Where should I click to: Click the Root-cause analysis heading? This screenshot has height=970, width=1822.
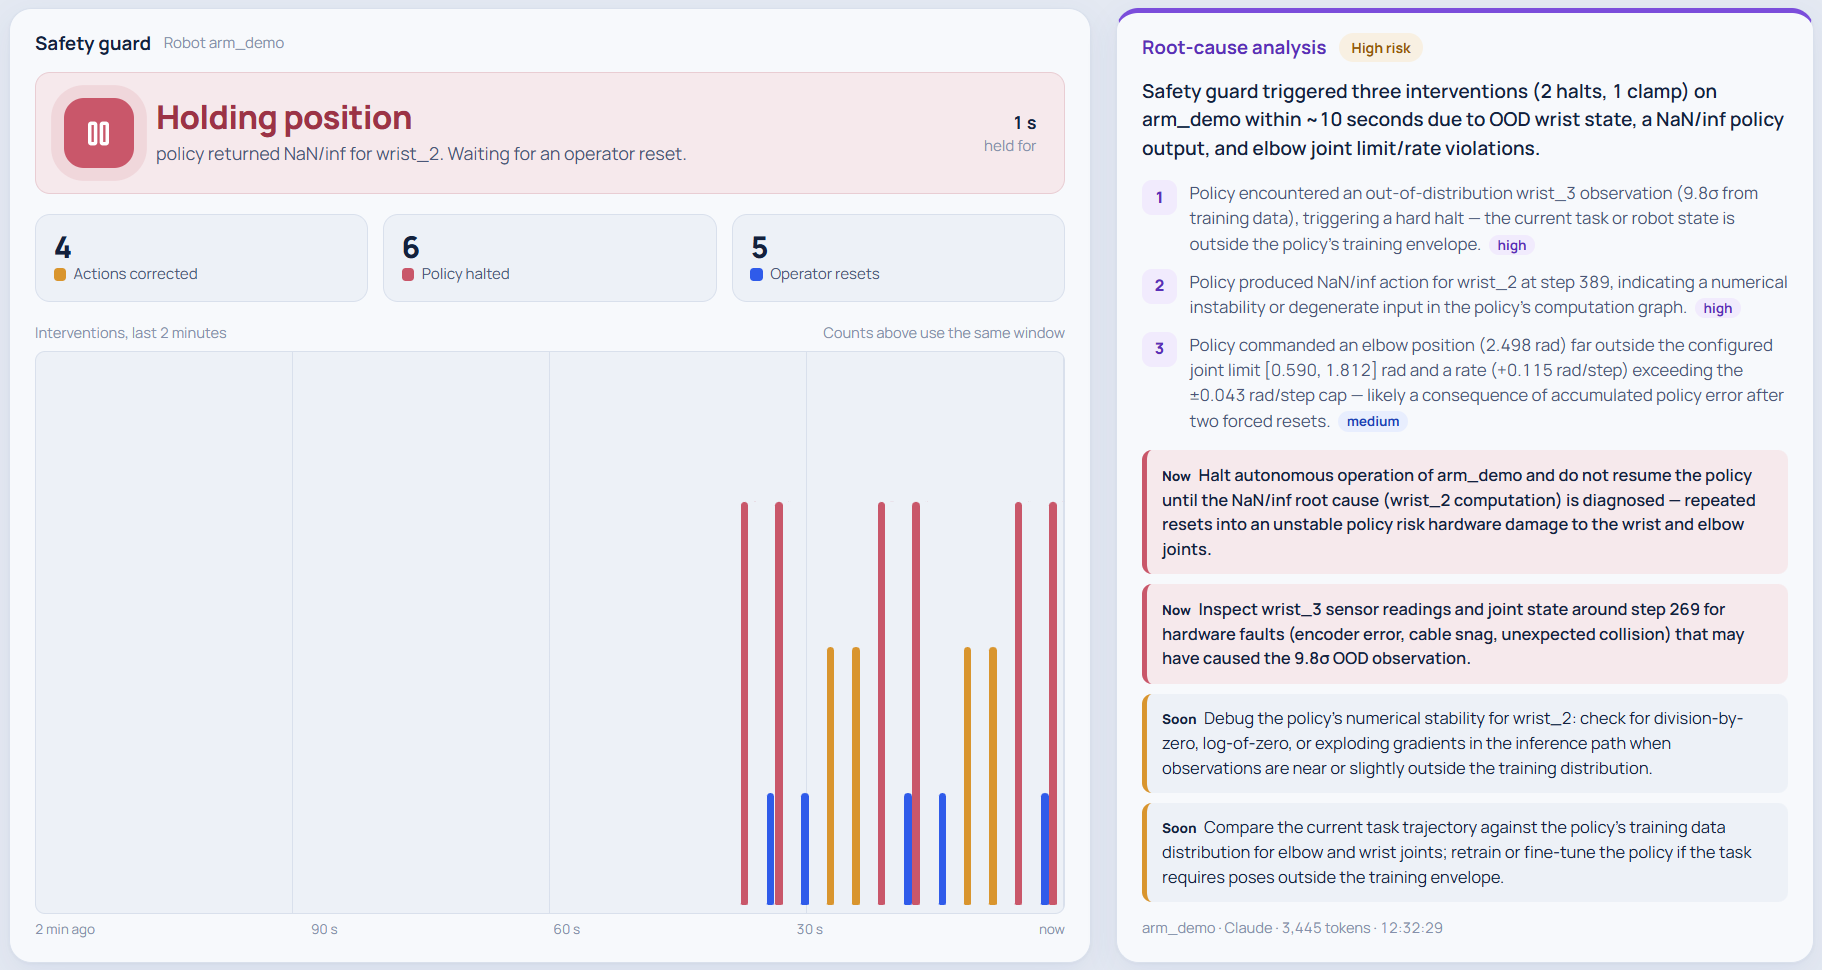click(x=1234, y=48)
